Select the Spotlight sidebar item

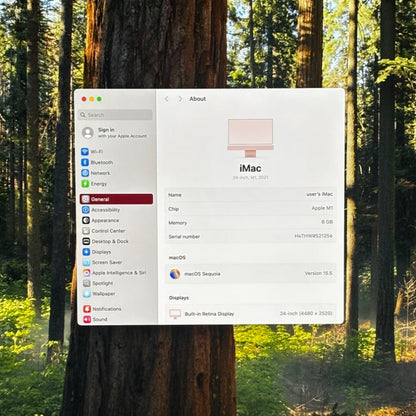pos(98,283)
